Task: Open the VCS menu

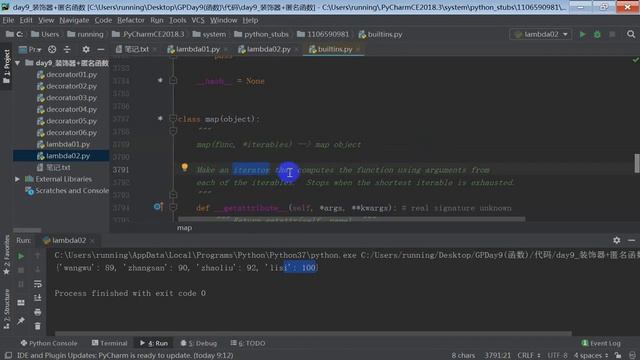Action: pyautogui.click(x=198, y=20)
